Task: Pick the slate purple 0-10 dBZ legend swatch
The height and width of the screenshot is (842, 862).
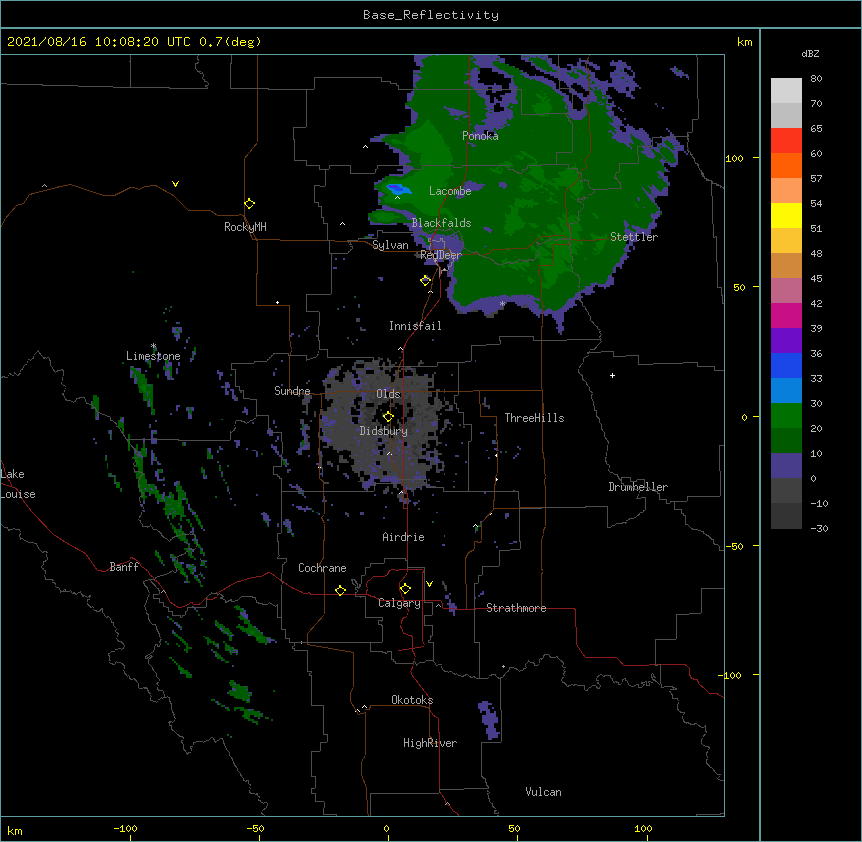Action: pos(786,466)
